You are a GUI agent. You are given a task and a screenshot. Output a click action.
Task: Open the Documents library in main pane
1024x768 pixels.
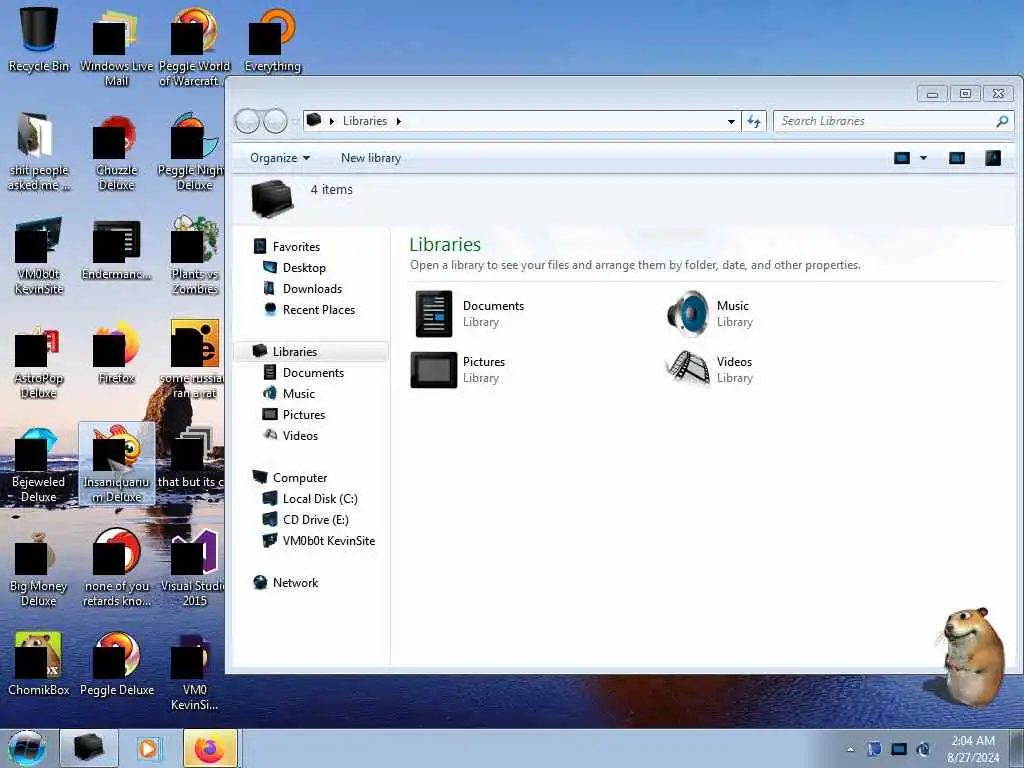tap(470, 313)
